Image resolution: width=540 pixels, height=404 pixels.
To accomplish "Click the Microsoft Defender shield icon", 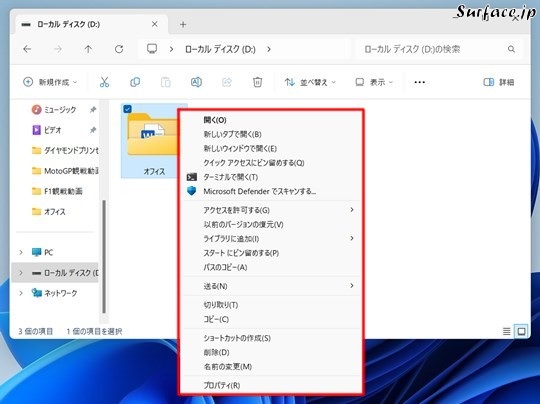I will 192,191.
